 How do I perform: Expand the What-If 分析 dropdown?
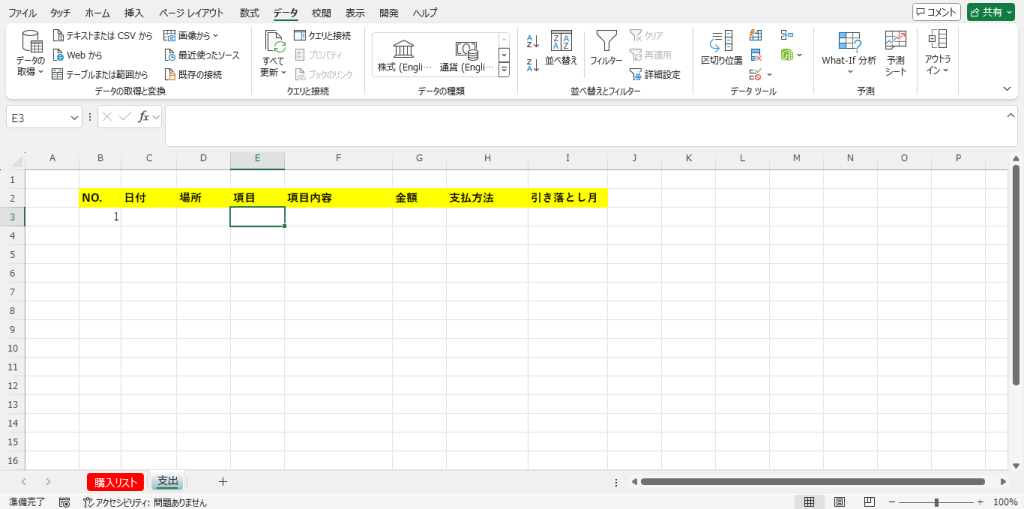click(x=849, y=72)
